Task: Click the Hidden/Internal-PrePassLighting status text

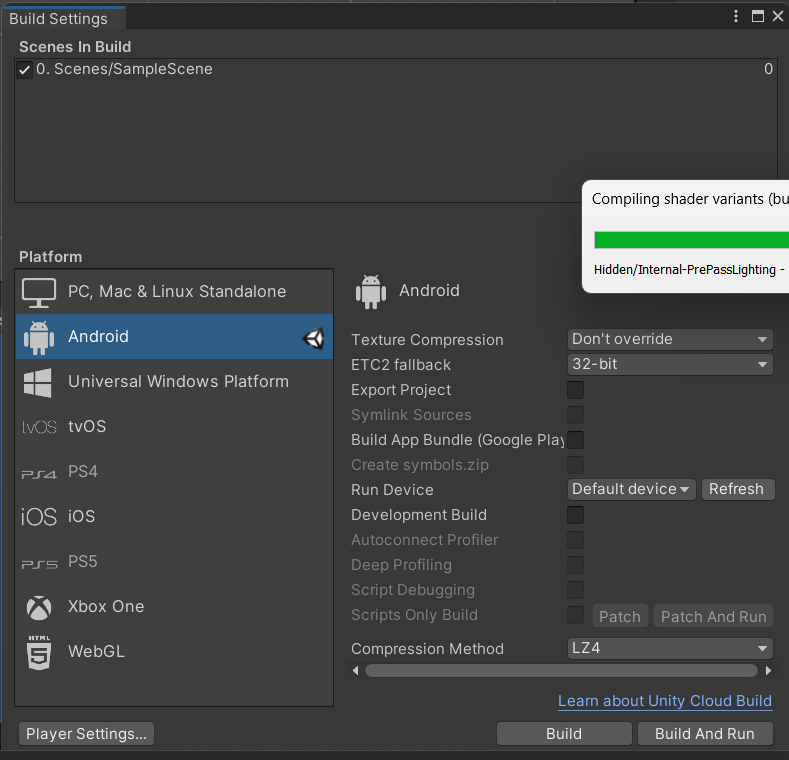Action: (689, 270)
